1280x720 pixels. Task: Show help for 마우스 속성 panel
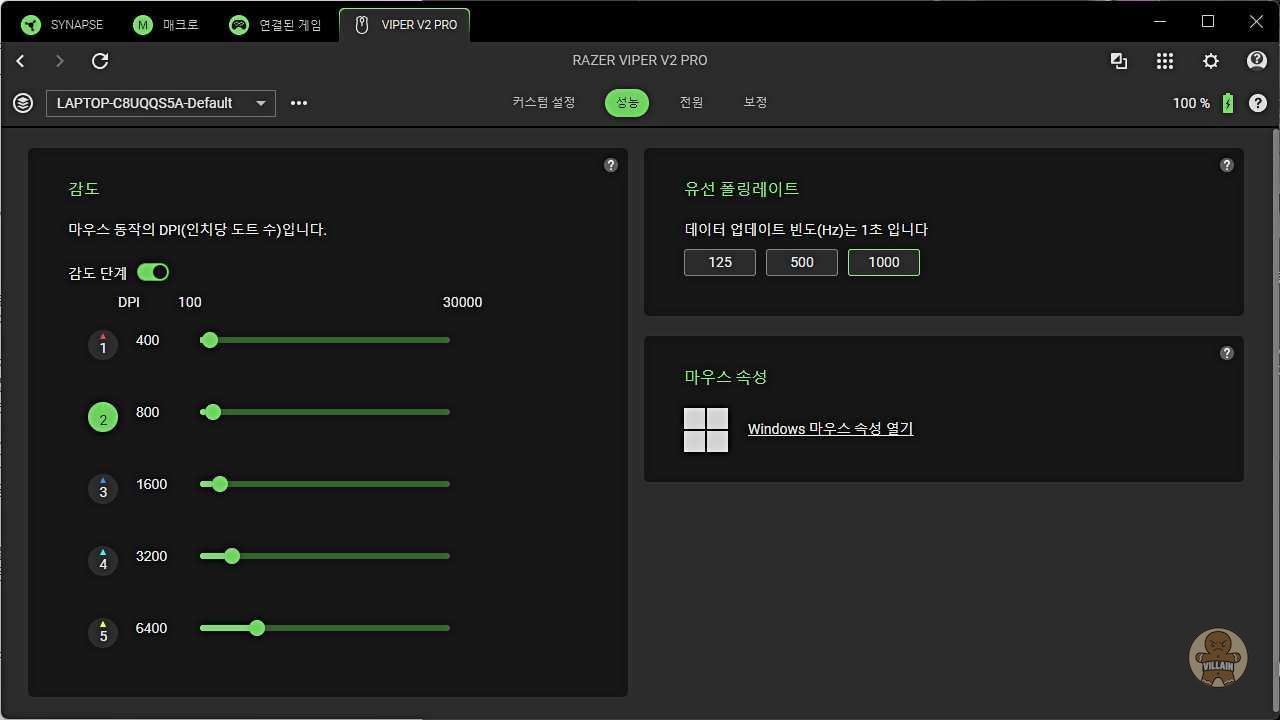(1227, 353)
